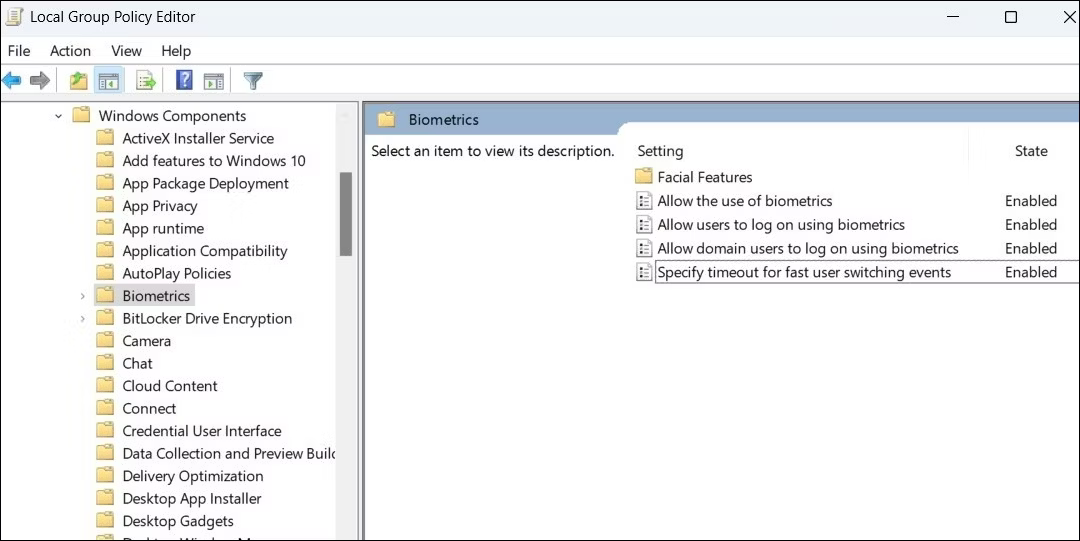Select Allow the use of biometrics policy
This screenshot has height=541, width=1080.
[744, 201]
